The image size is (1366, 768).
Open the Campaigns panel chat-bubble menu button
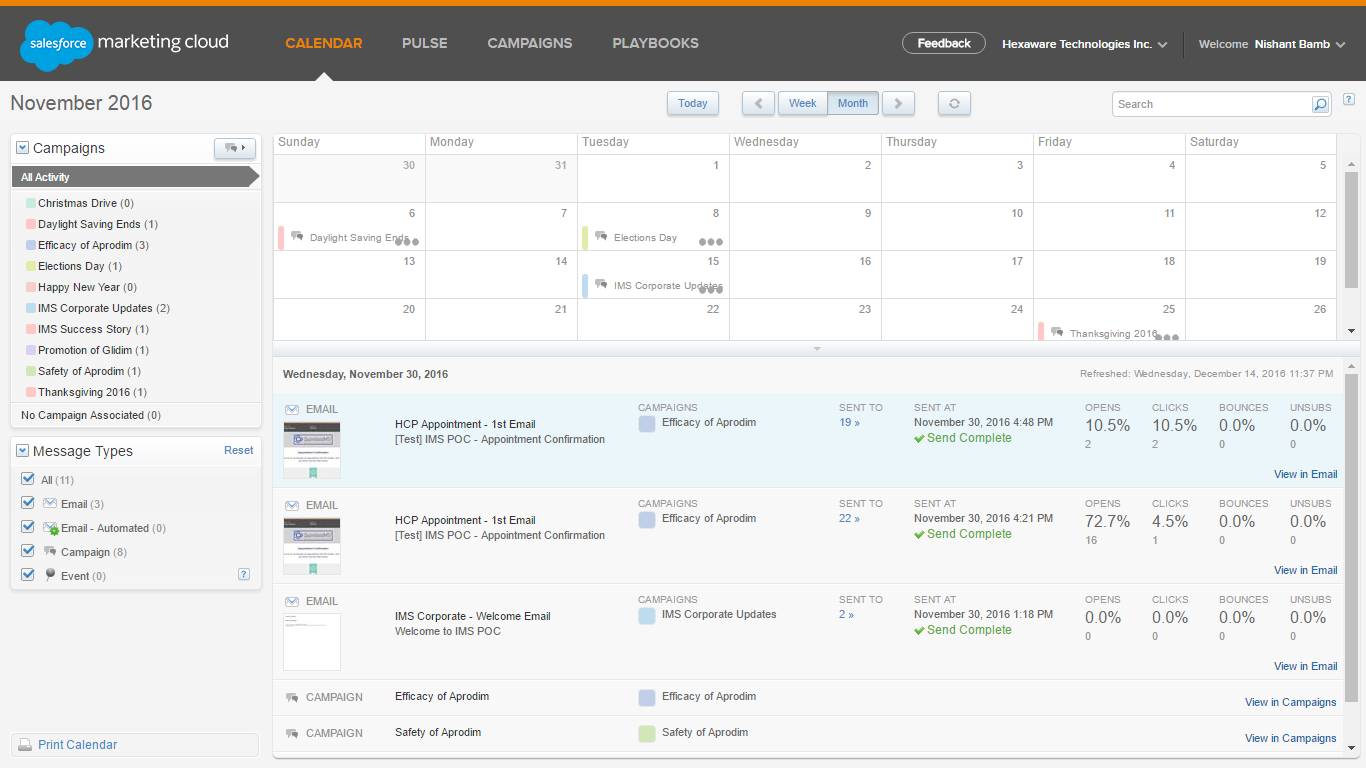point(235,148)
